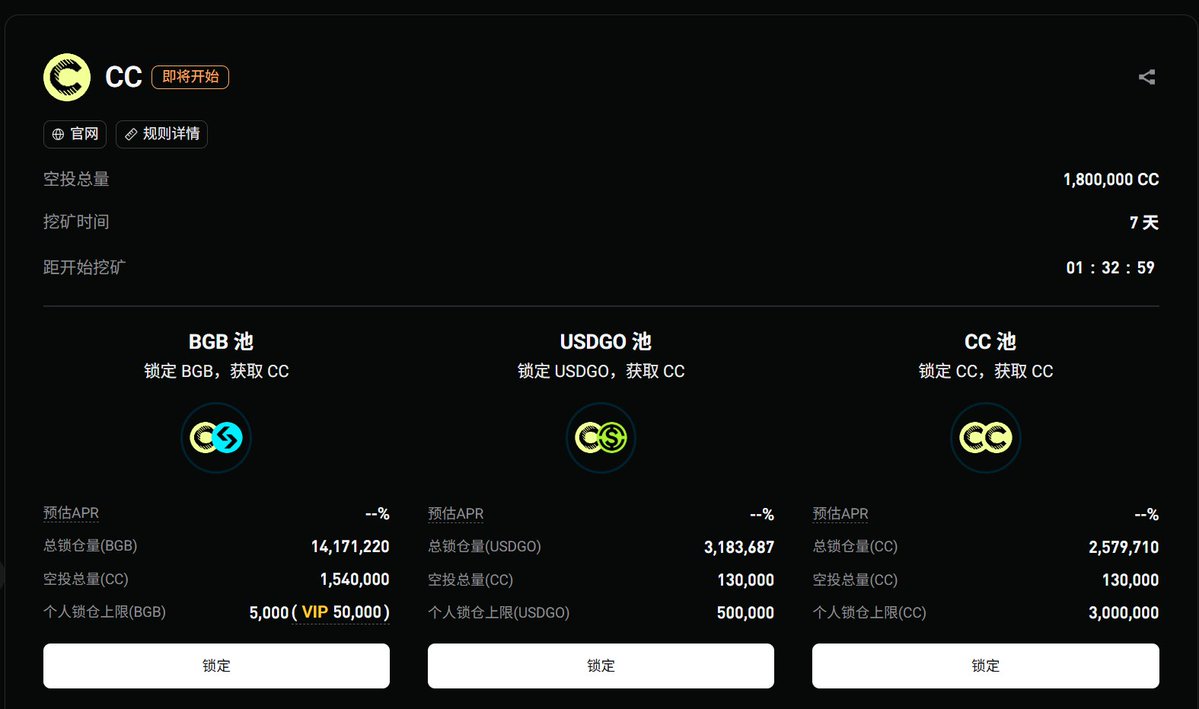Click 预估APR label in BGB pool
Image resolution: width=1199 pixels, height=709 pixels.
pyautogui.click(x=71, y=512)
